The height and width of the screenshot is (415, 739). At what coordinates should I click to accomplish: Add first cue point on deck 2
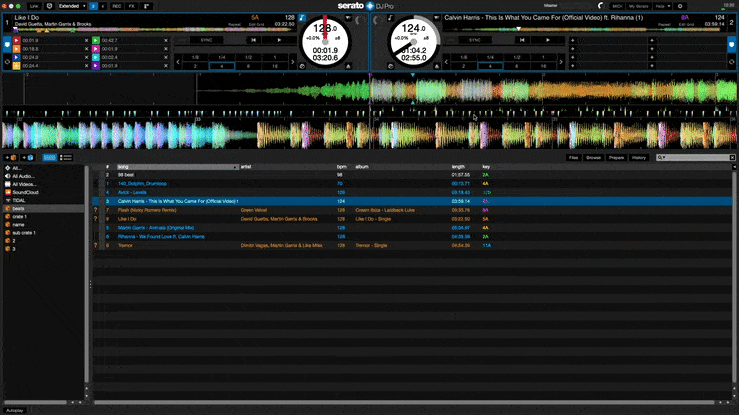[x=573, y=41]
